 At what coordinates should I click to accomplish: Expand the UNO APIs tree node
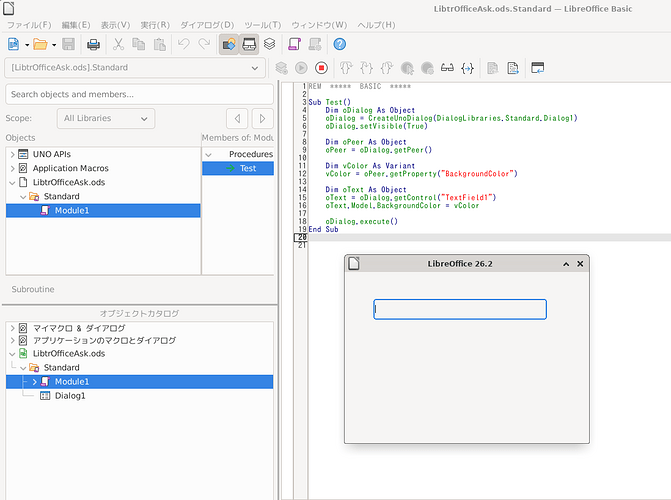[x=13, y=154]
